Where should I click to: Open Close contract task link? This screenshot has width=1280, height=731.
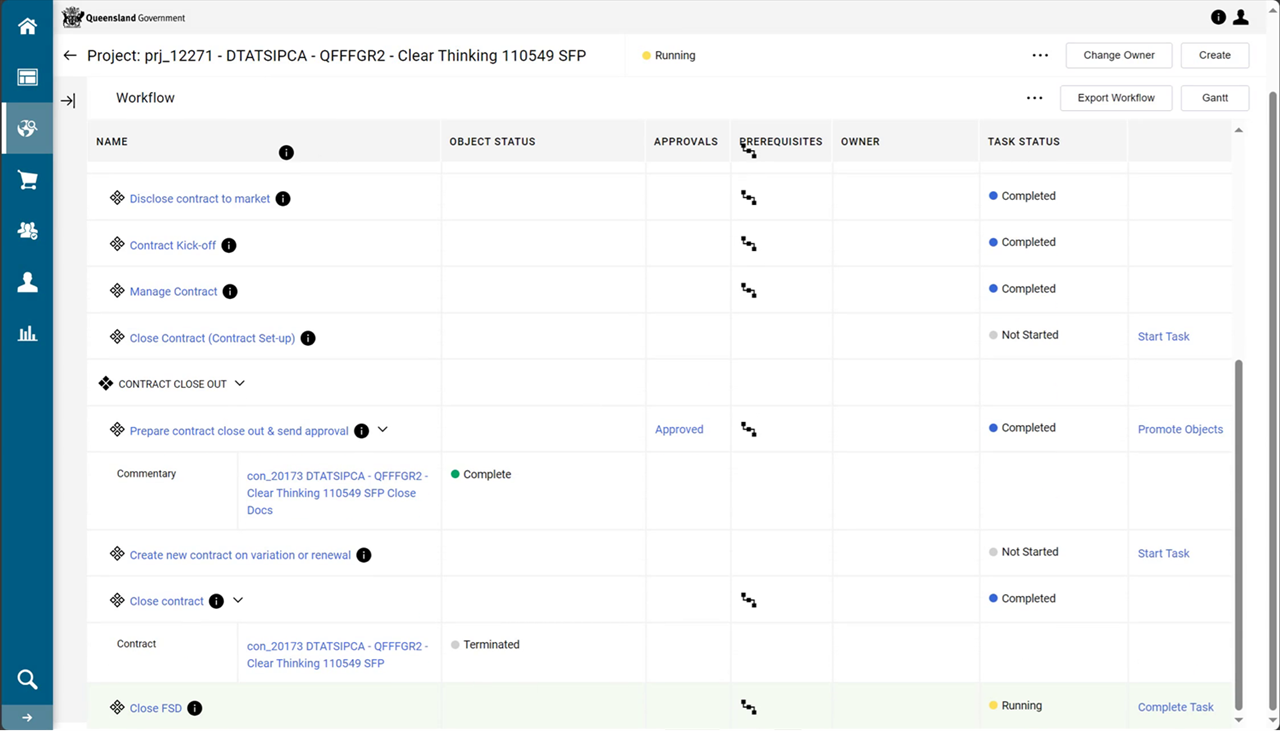pyautogui.click(x=167, y=602)
